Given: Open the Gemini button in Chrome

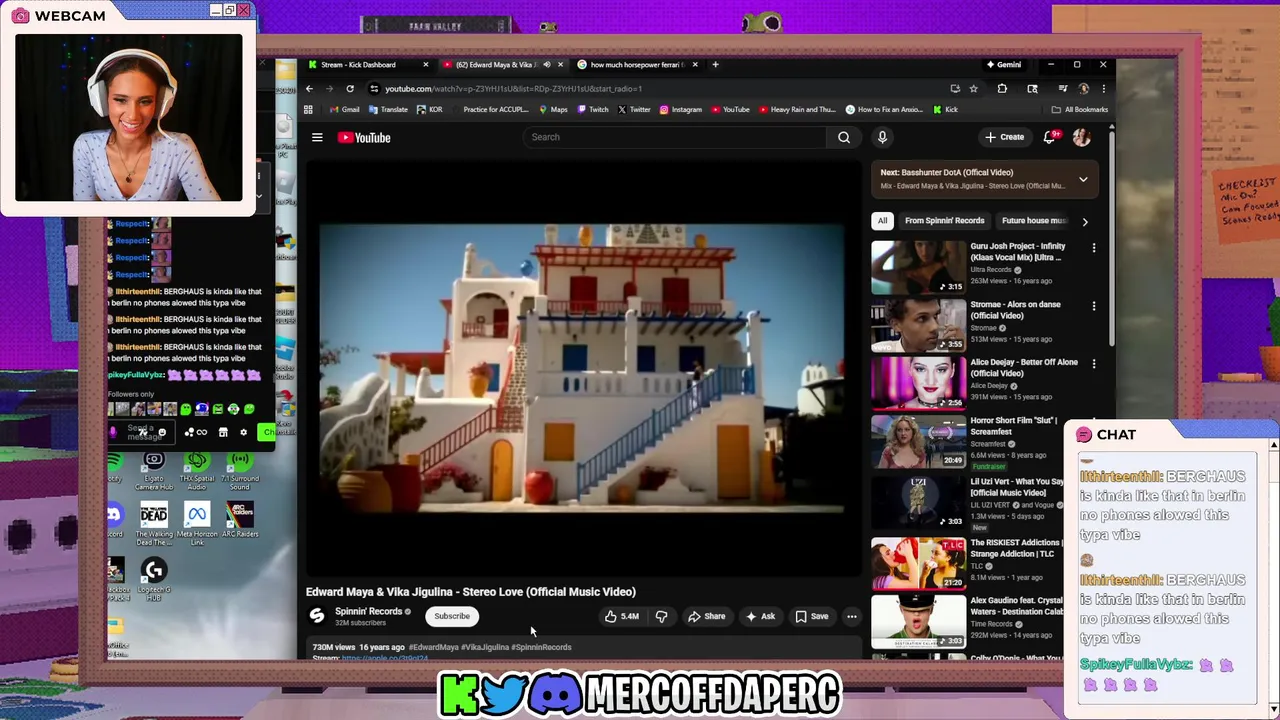Looking at the screenshot, I should (1004, 65).
